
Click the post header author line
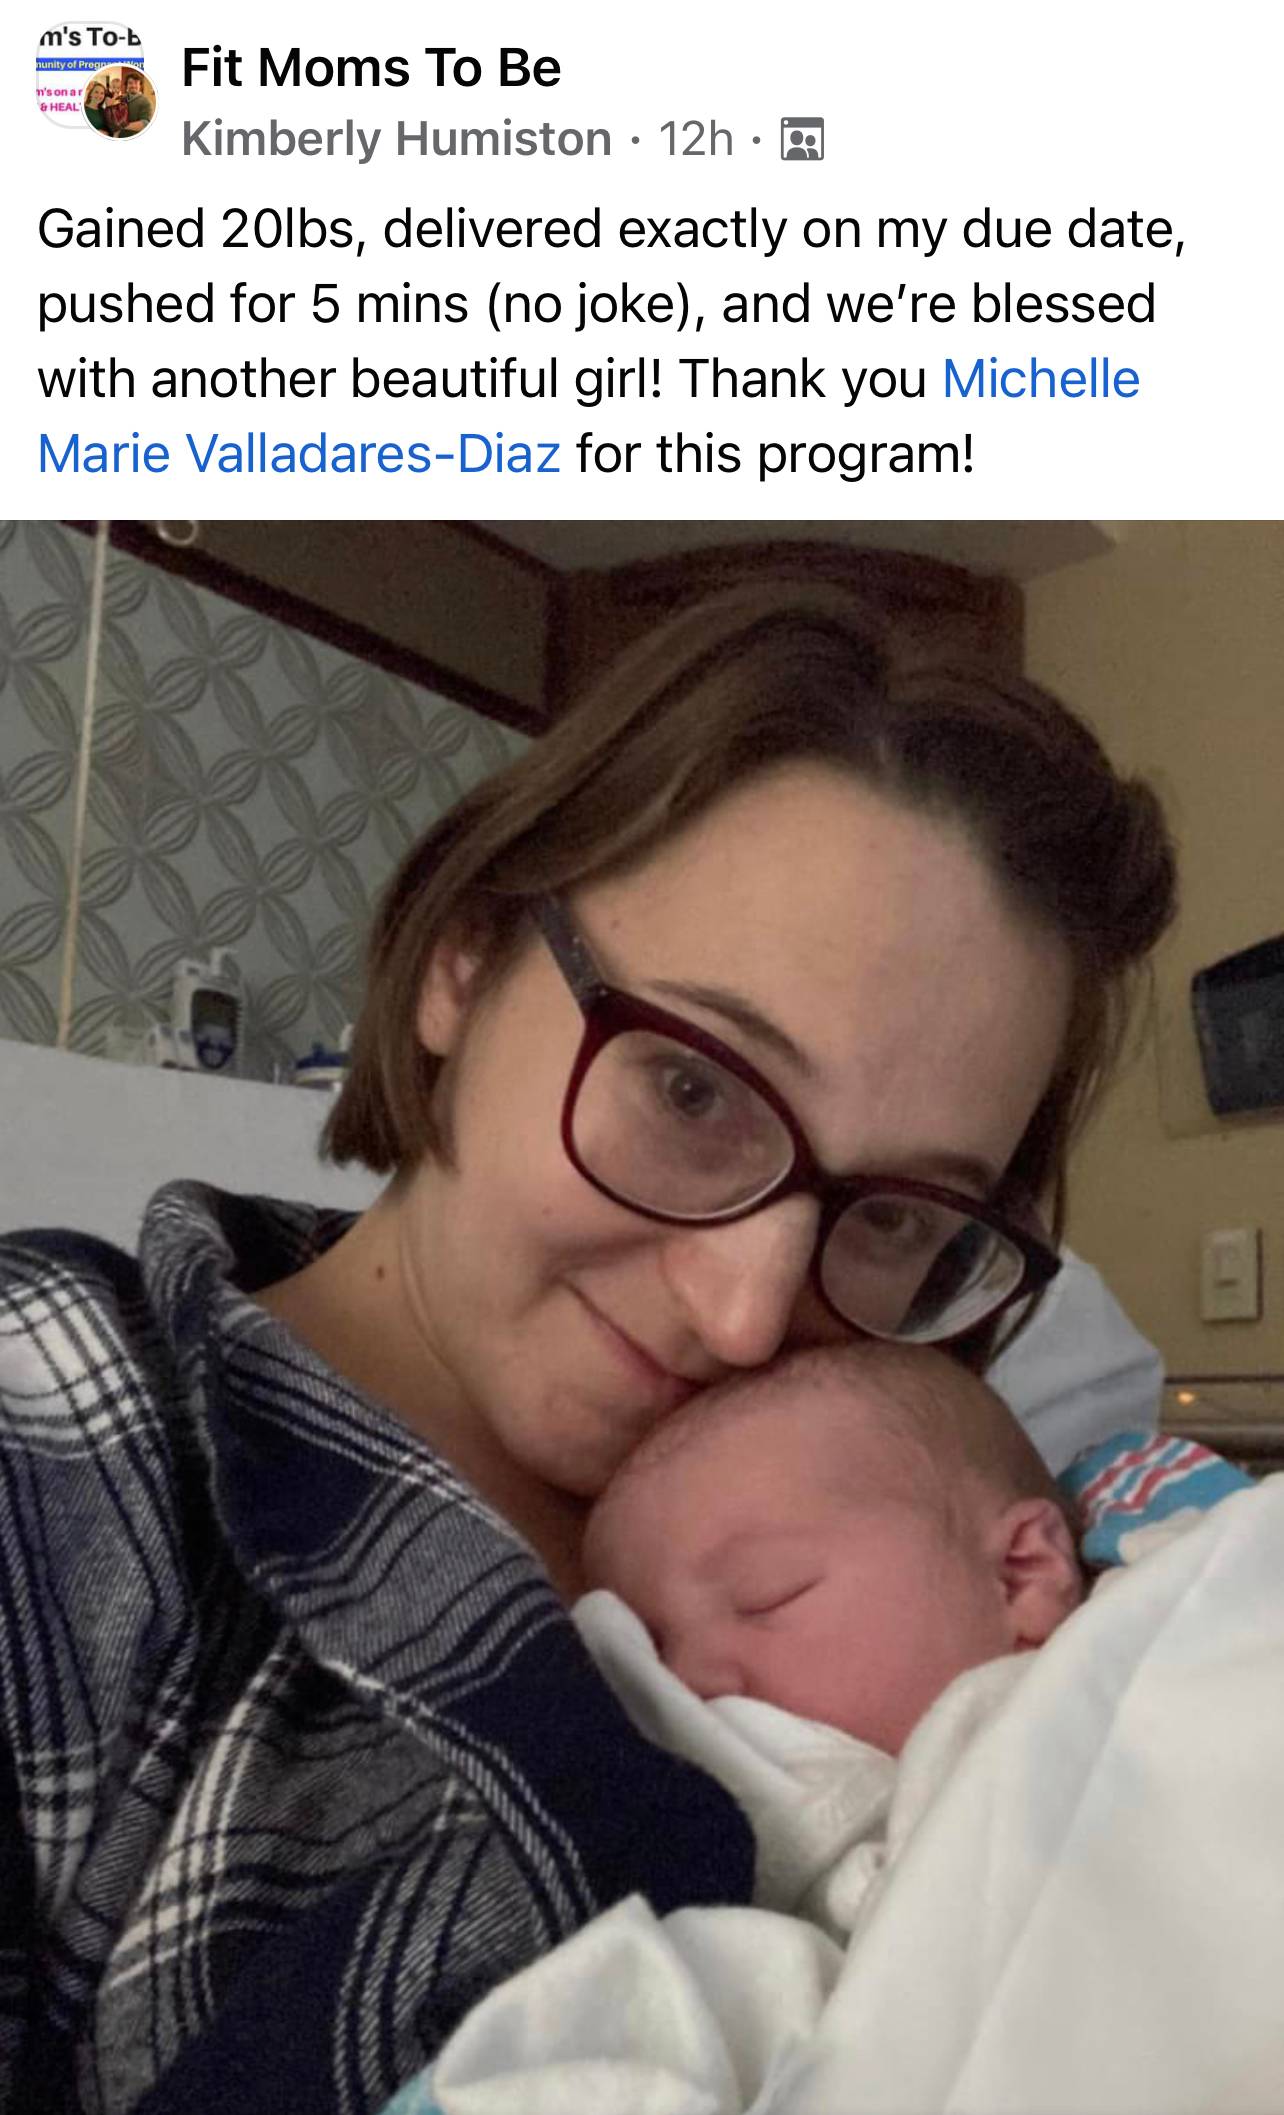[x=502, y=139]
